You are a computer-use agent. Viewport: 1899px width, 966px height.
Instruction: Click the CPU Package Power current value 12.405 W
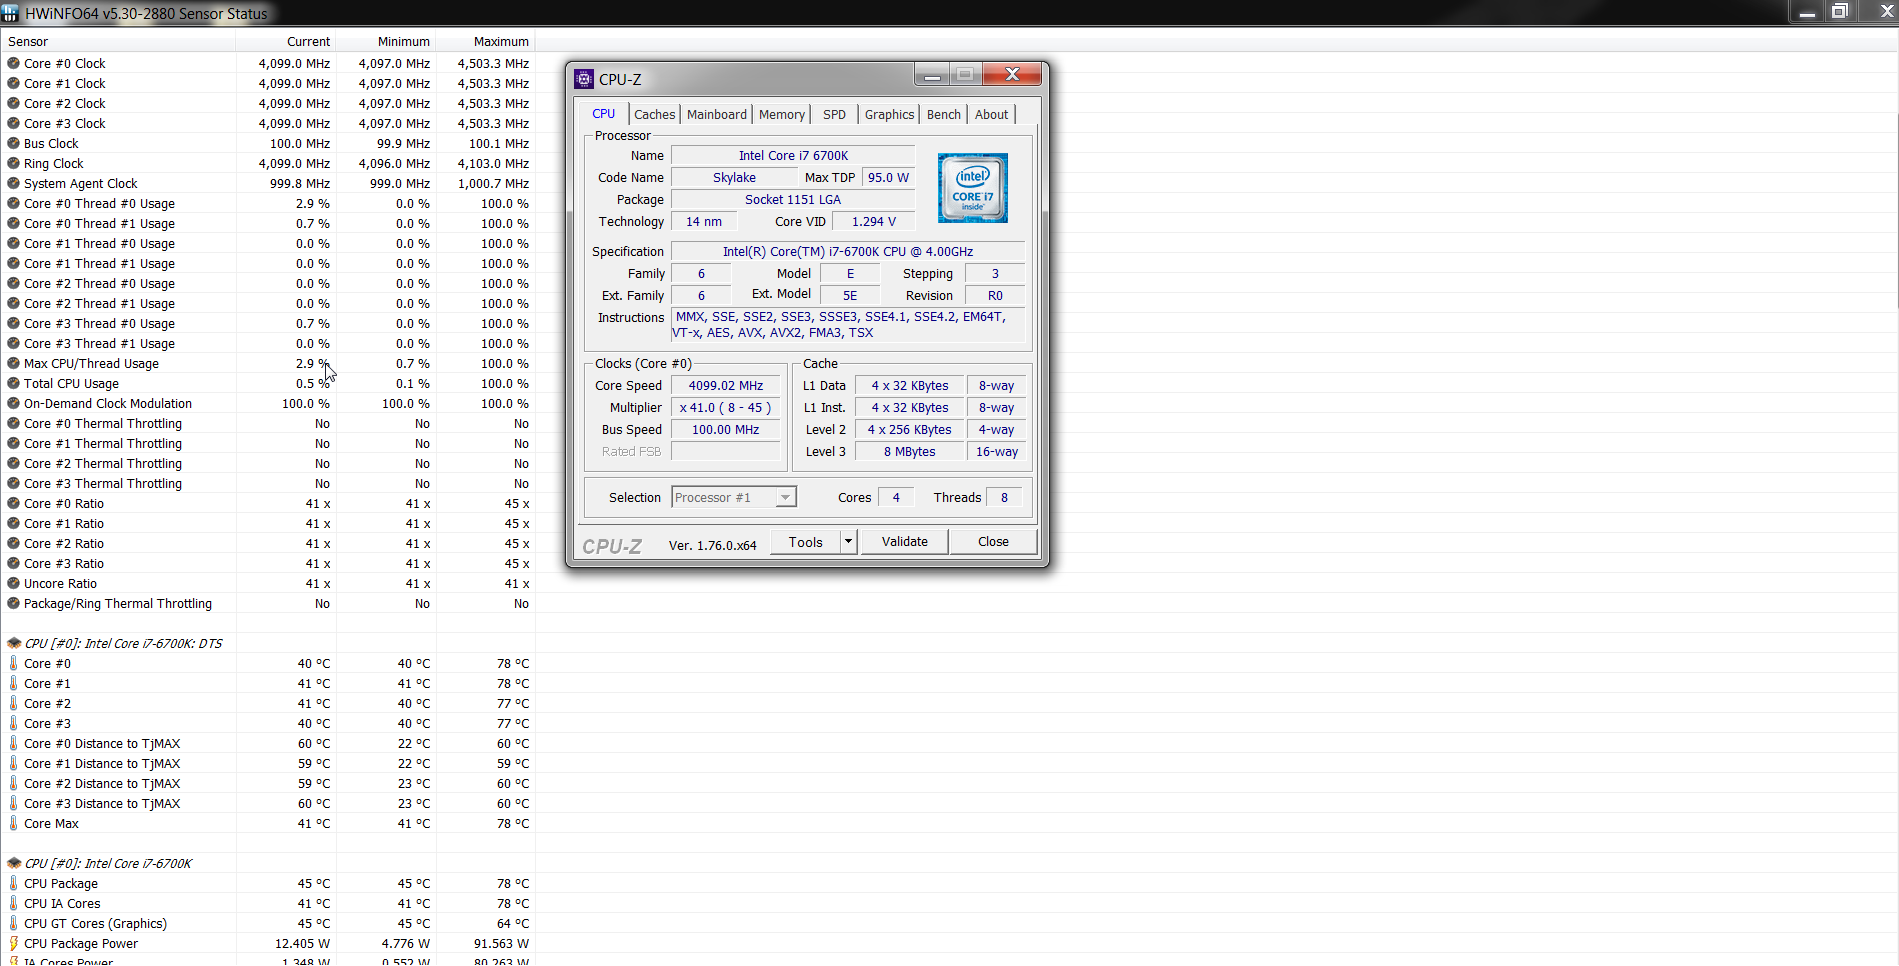[x=302, y=944]
